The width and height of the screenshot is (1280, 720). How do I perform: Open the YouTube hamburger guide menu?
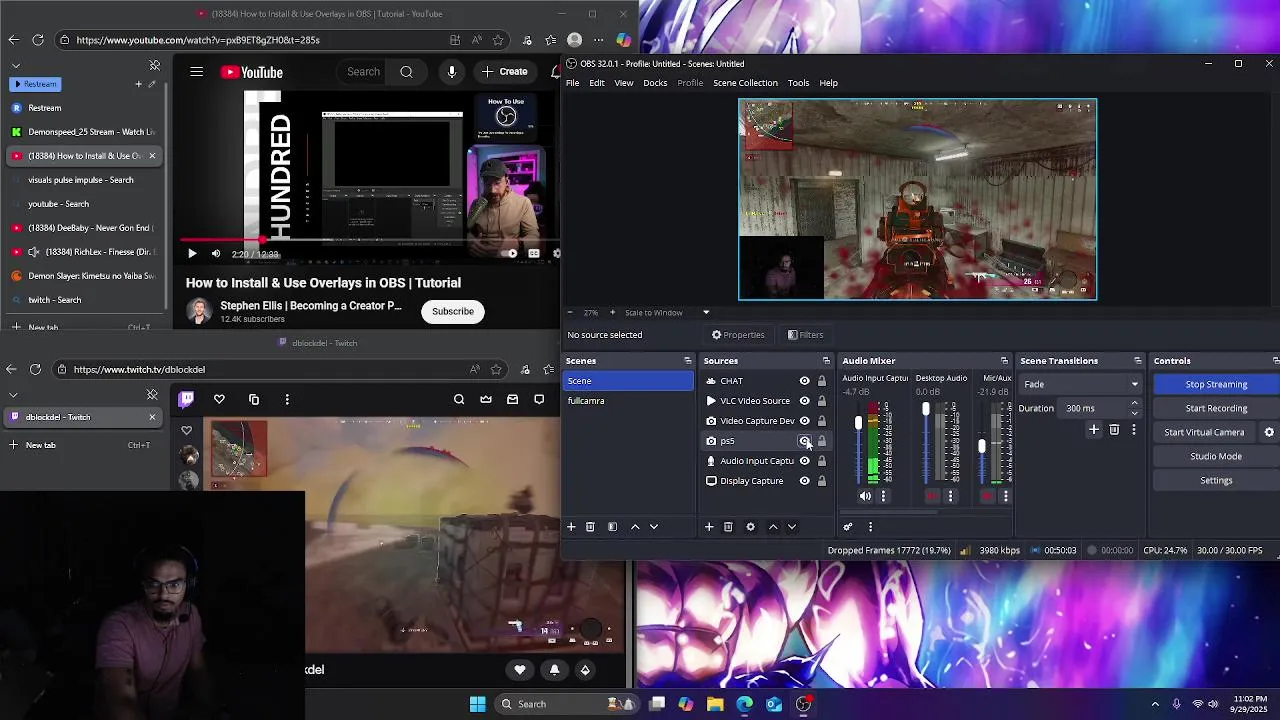pos(197,72)
